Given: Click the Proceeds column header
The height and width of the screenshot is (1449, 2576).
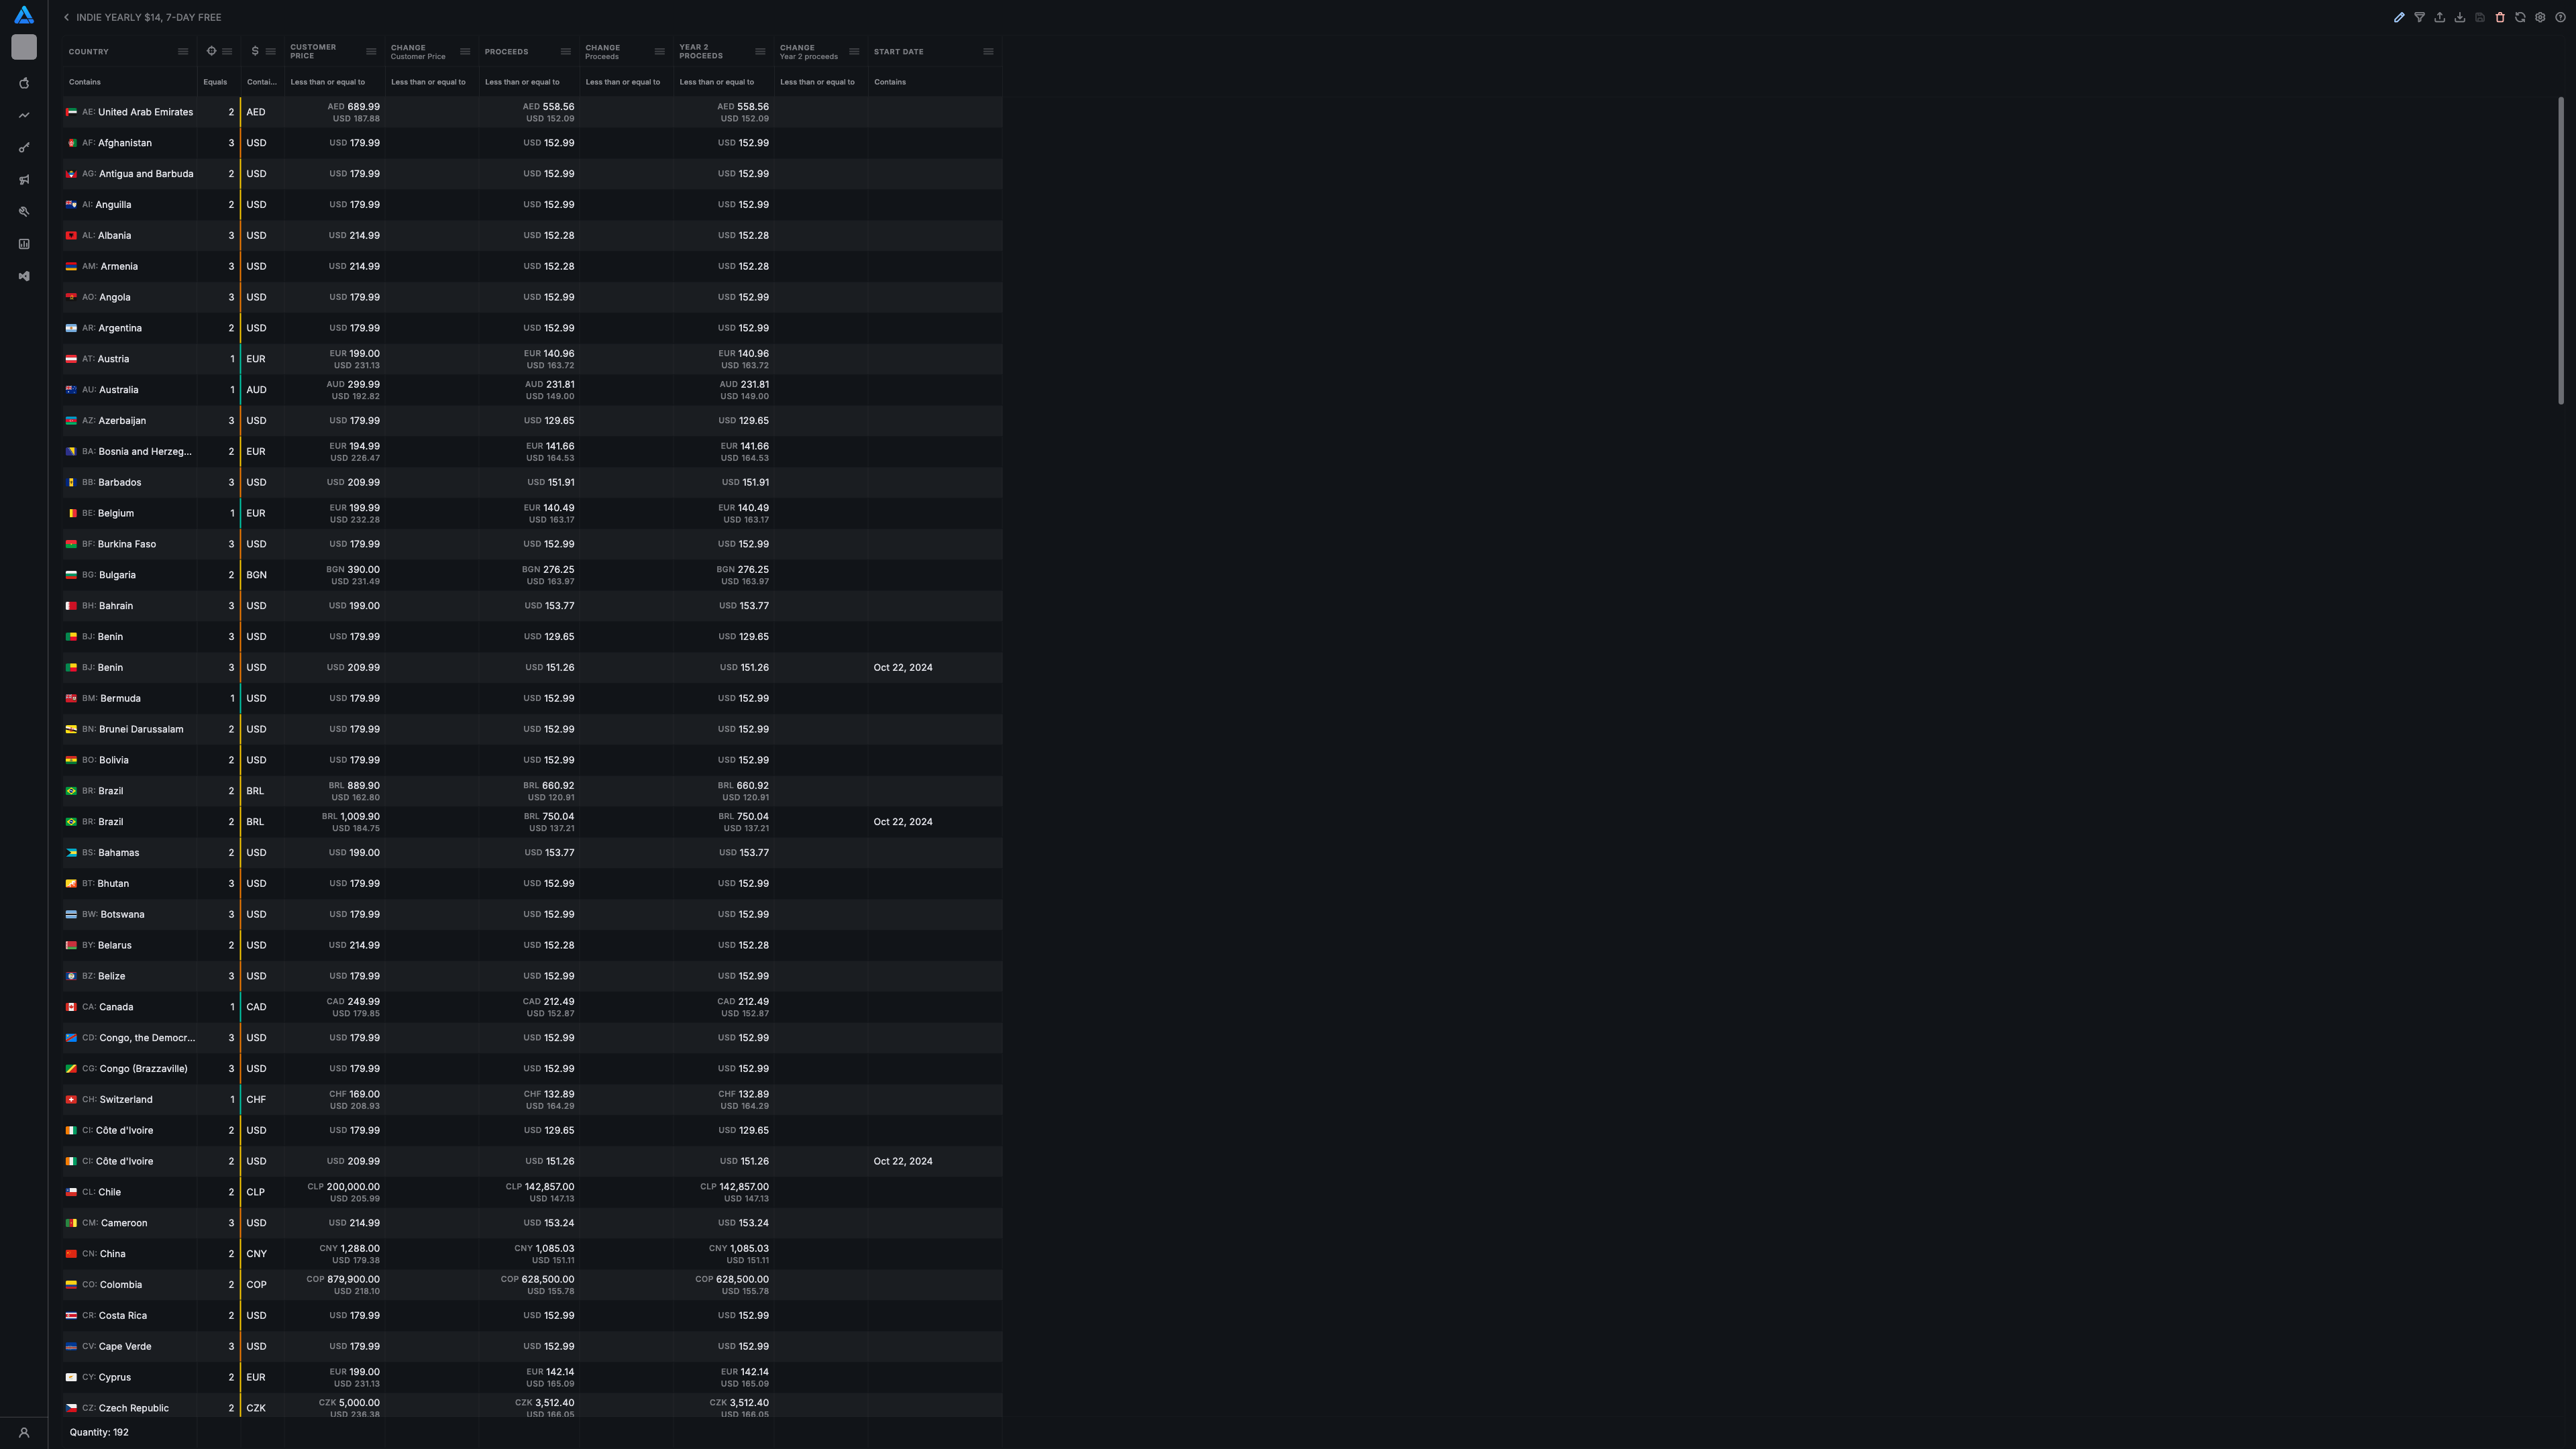Looking at the screenshot, I should tap(507, 52).
